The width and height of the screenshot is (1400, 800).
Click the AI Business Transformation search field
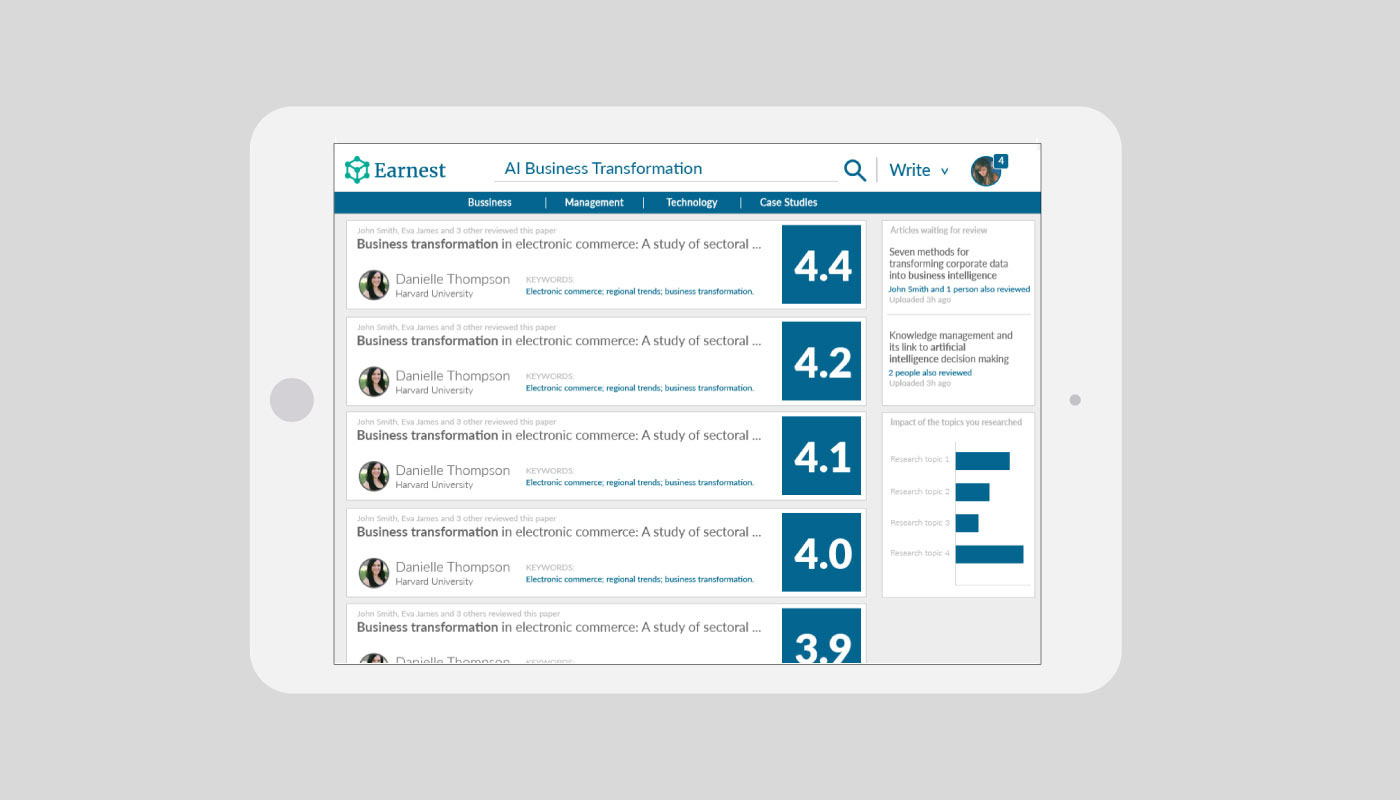666,168
